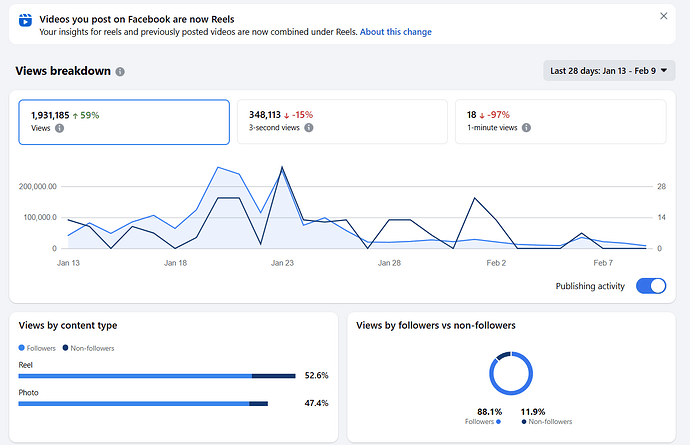The image size is (690, 445).
Task: Click the info icon next to 3-second views
Action: (309, 128)
